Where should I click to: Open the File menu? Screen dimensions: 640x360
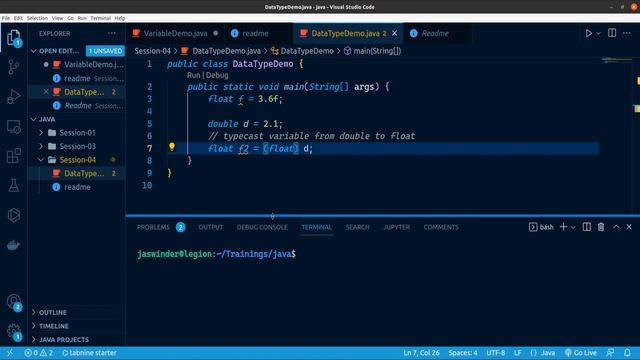(6, 18)
